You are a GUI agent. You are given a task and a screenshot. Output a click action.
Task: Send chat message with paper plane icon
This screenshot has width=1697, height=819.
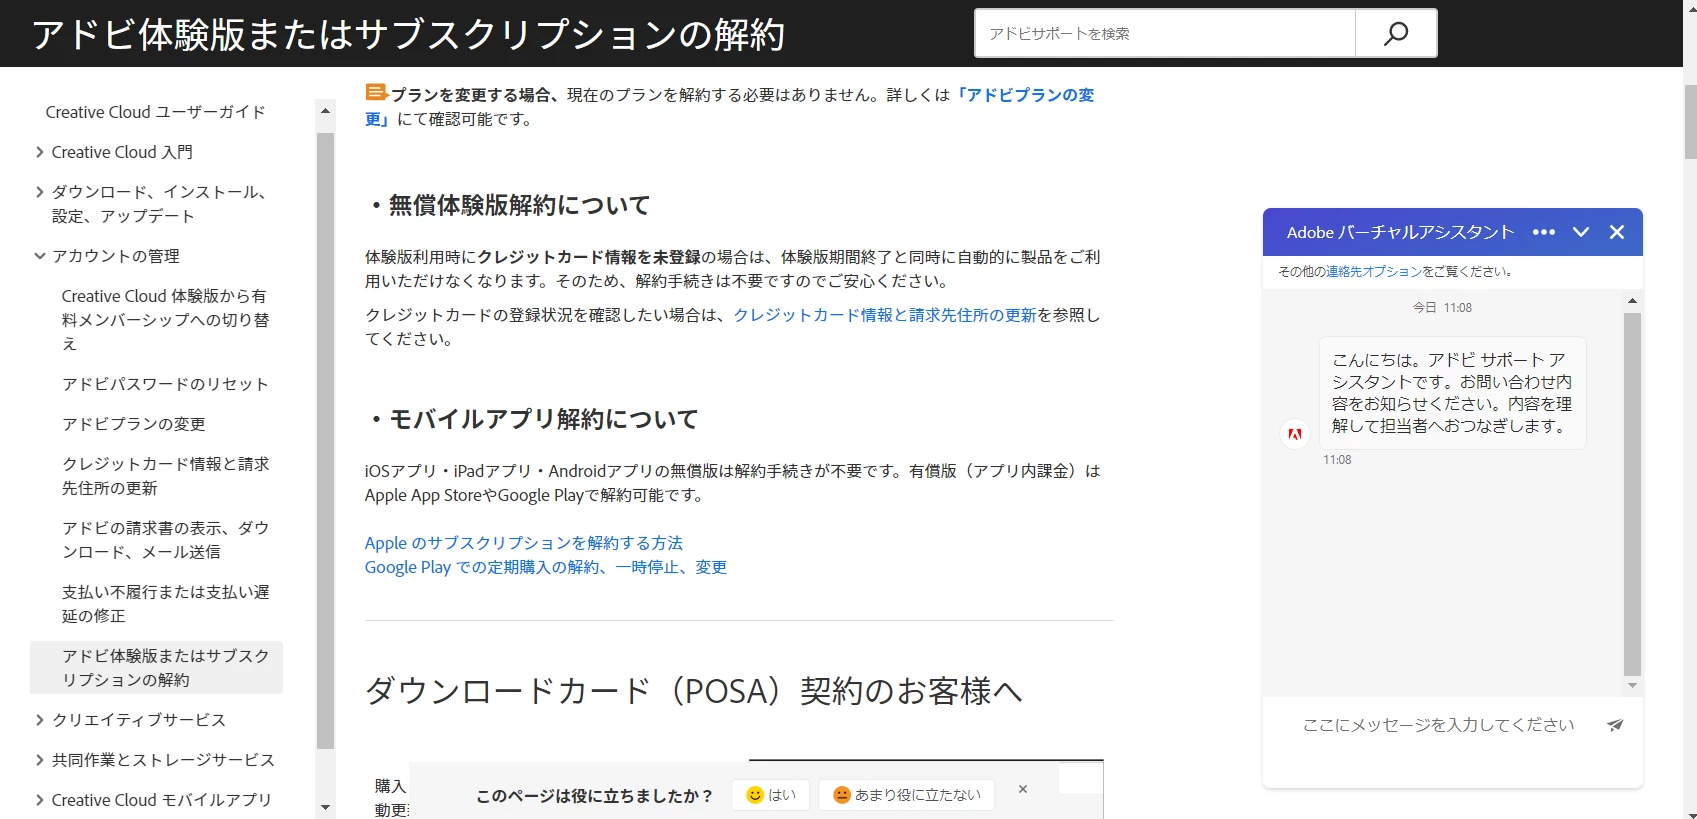[x=1615, y=725]
